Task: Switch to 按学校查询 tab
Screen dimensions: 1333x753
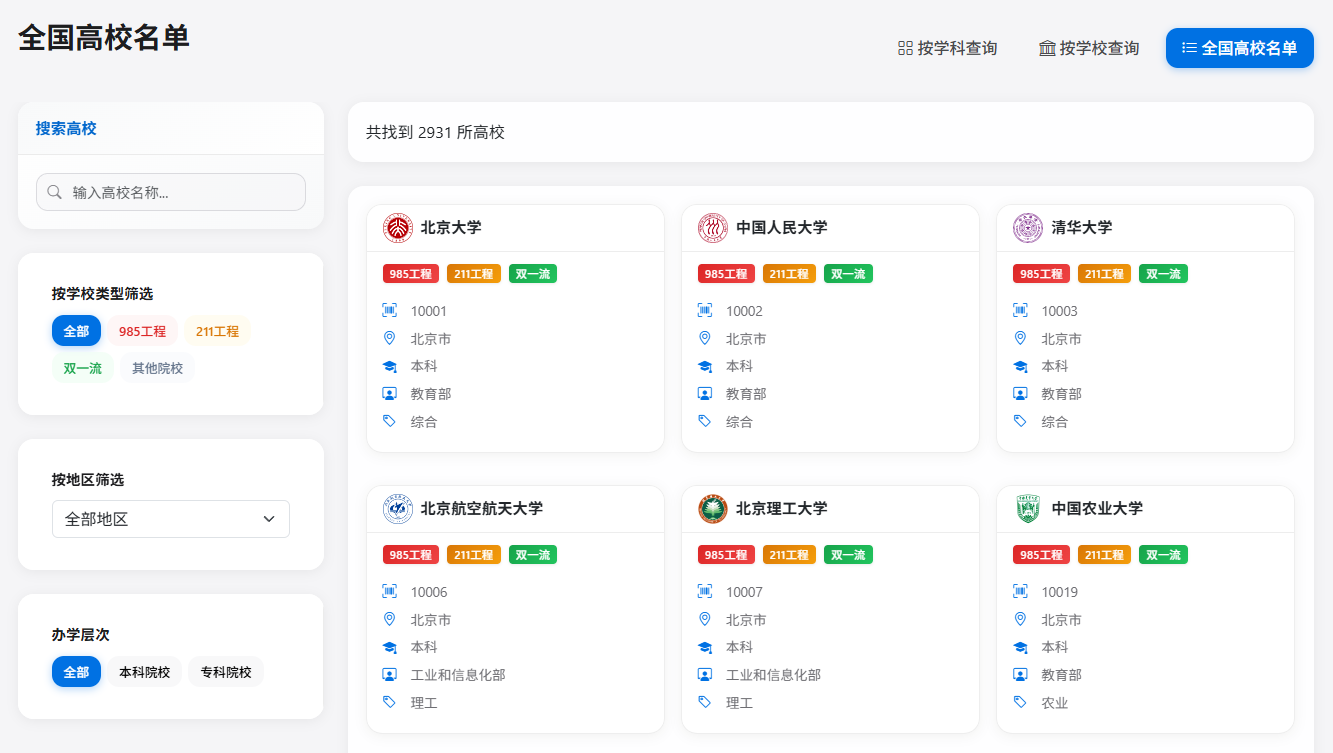Action: point(1089,48)
